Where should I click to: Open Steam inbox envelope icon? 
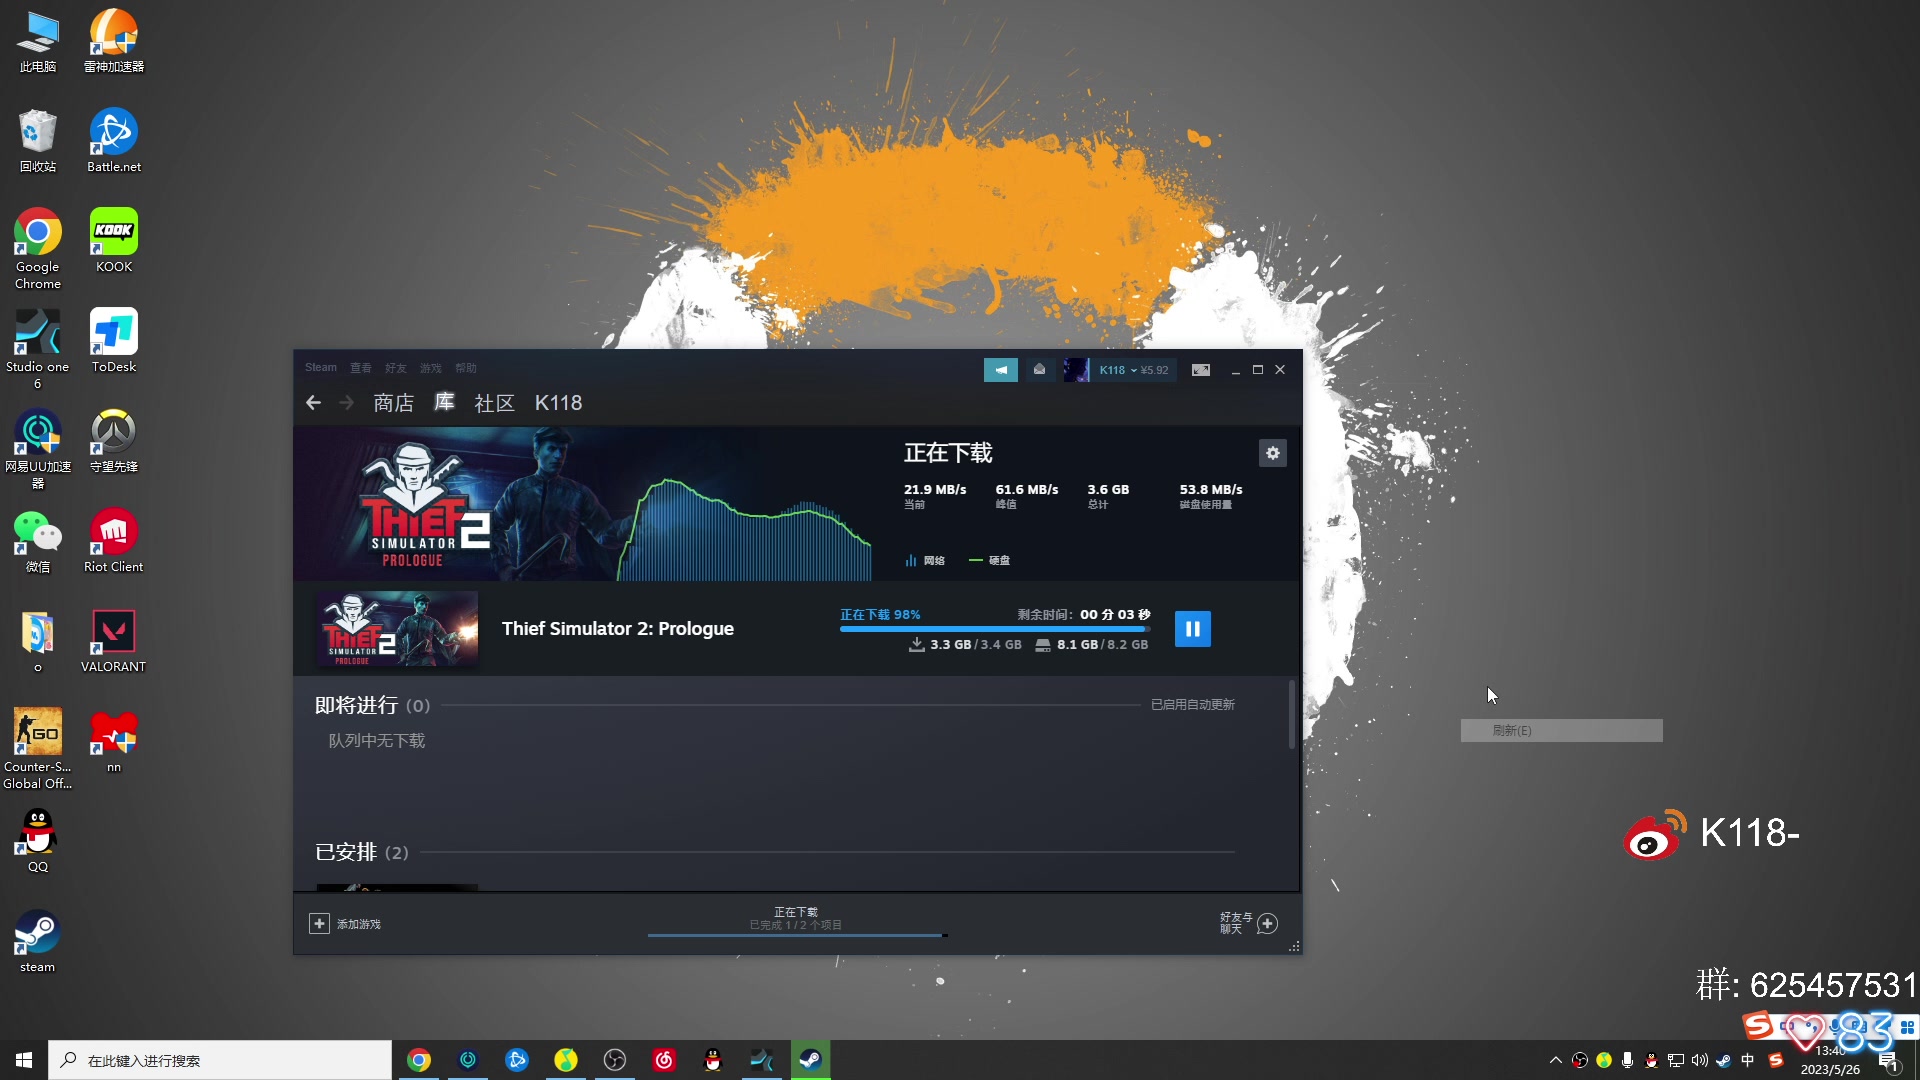pos(1039,370)
